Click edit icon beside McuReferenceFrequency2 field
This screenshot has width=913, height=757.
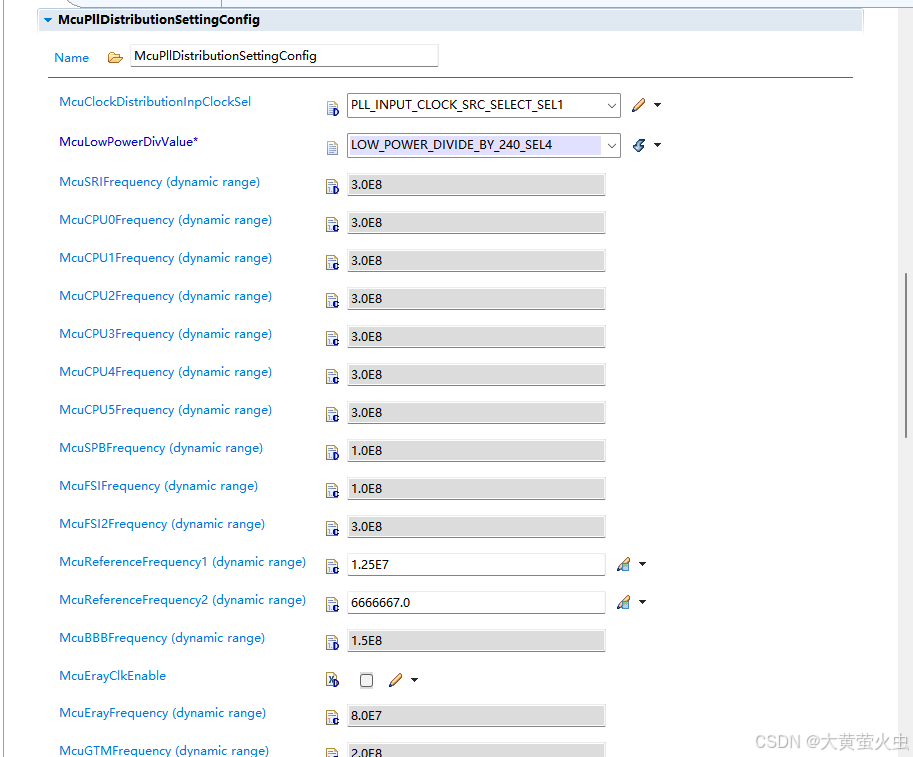pyautogui.click(x=624, y=602)
